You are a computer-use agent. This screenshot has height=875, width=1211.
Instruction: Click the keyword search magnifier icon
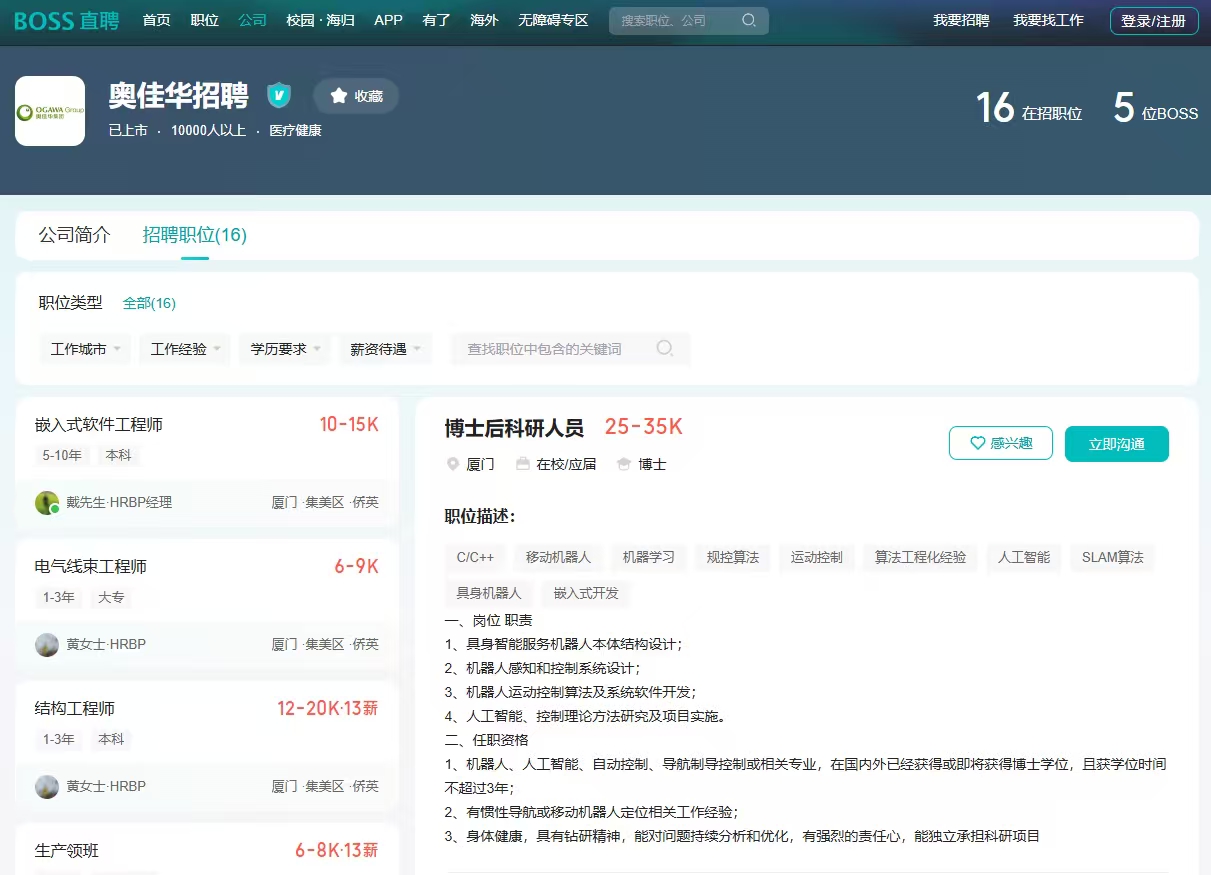click(664, 349)
